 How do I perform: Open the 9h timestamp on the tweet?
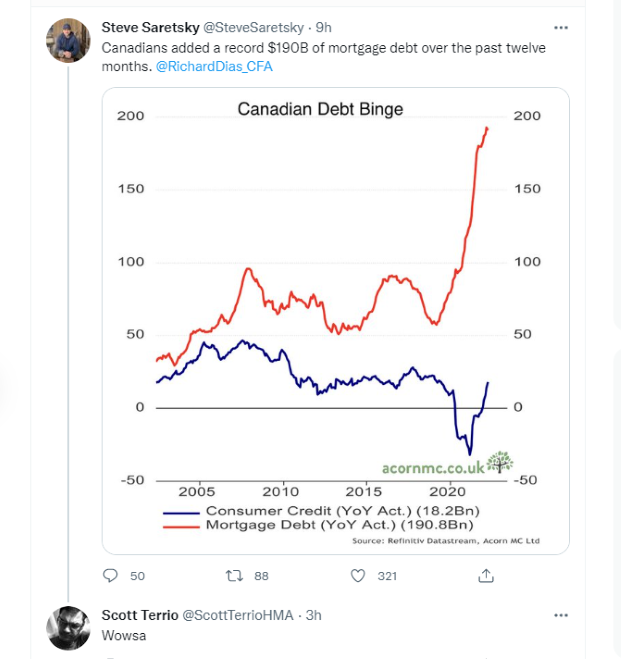click(324, 27)
